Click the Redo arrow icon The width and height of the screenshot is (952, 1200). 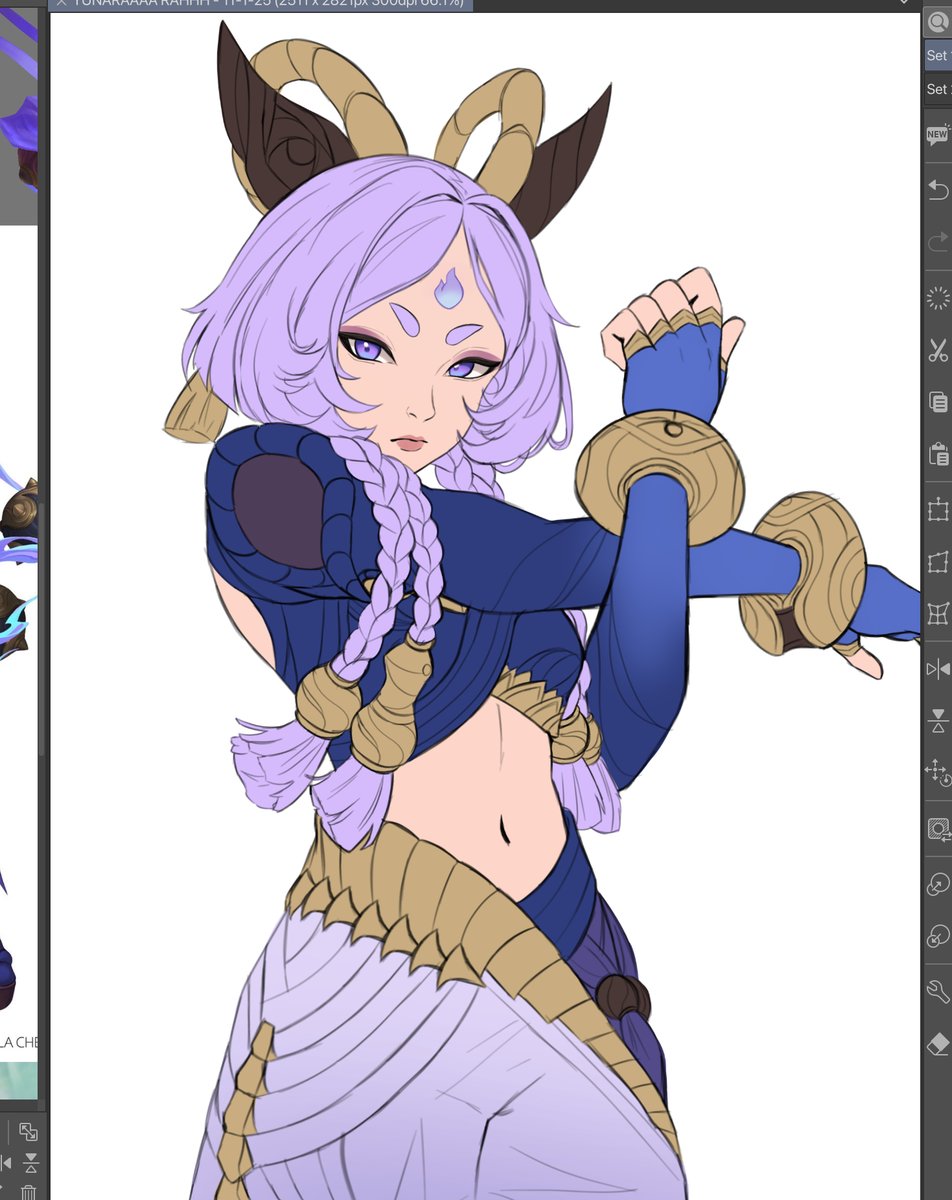click(x=937, y=242)
